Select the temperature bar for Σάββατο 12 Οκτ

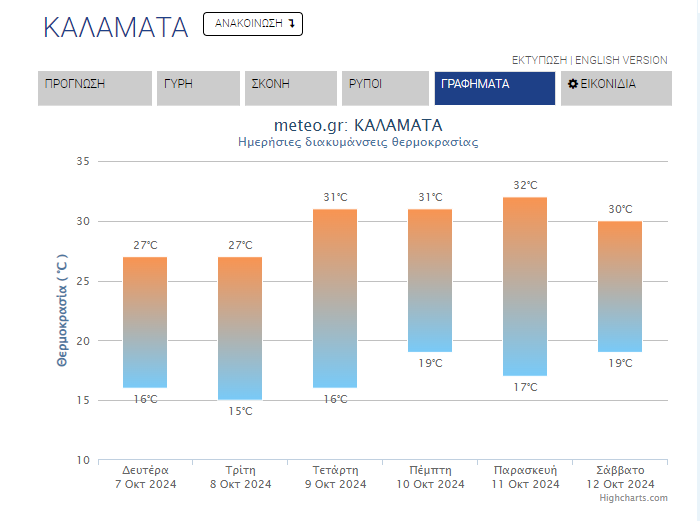(620, 286)
